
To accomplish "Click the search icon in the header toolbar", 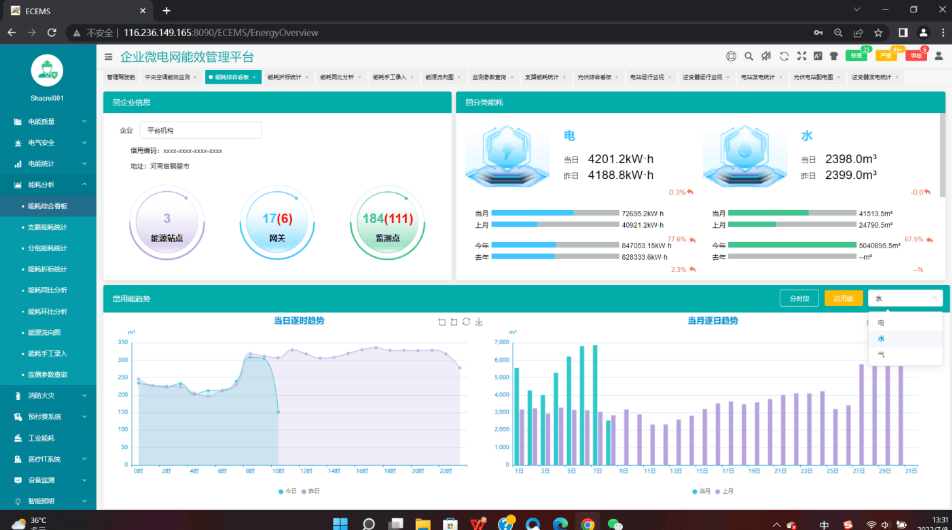I will tap(747, 56).
